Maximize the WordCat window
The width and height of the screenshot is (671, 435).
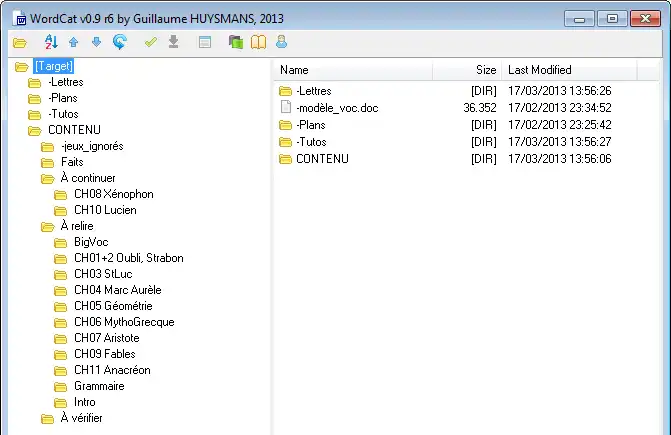[x=612, y=19]
